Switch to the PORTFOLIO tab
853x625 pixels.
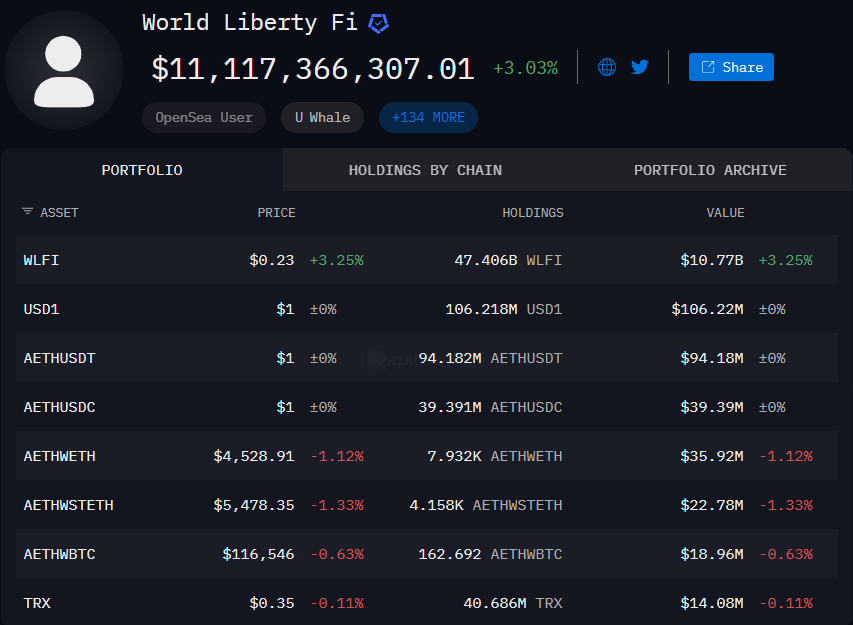click(142, 170)
